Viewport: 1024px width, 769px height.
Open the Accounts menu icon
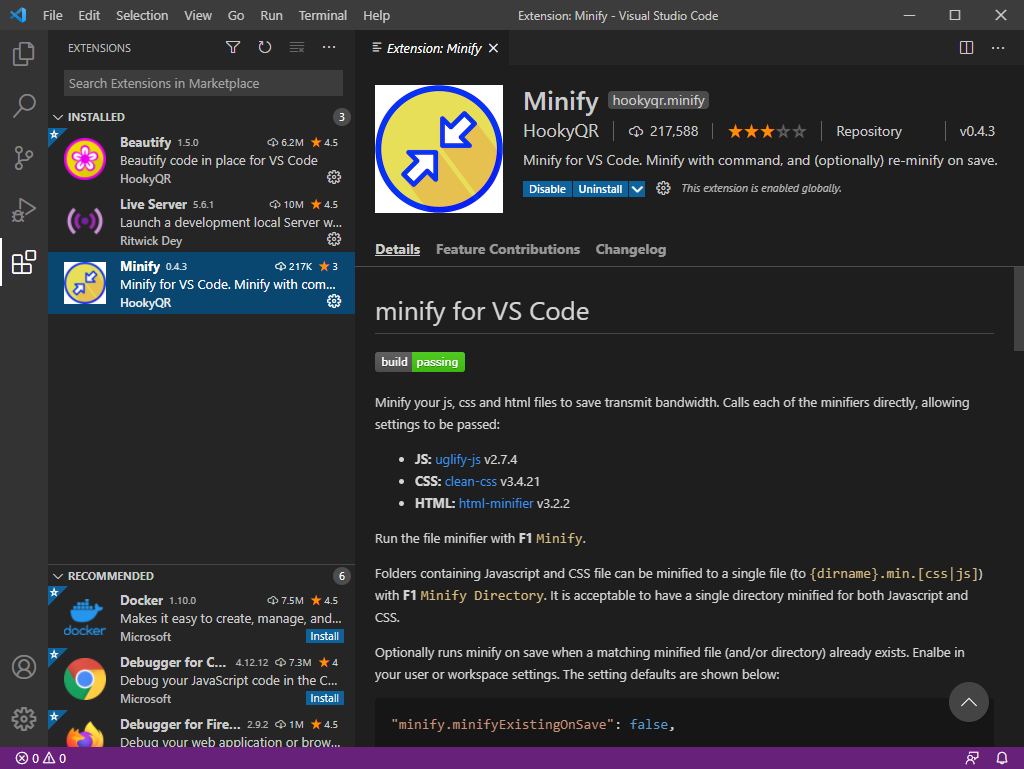[x=24, y=667]
